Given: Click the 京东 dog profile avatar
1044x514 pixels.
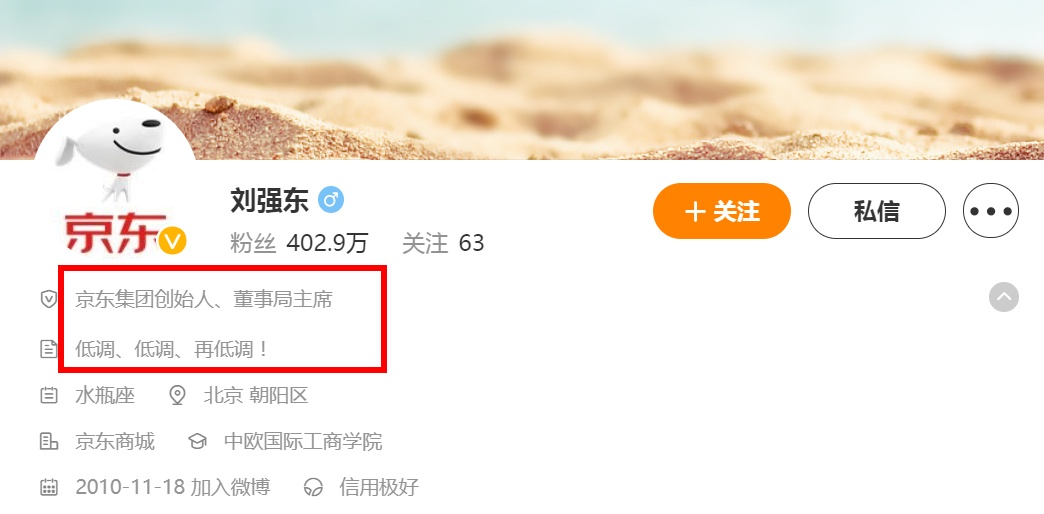Looking at the screenshot, I should [115, 180].
